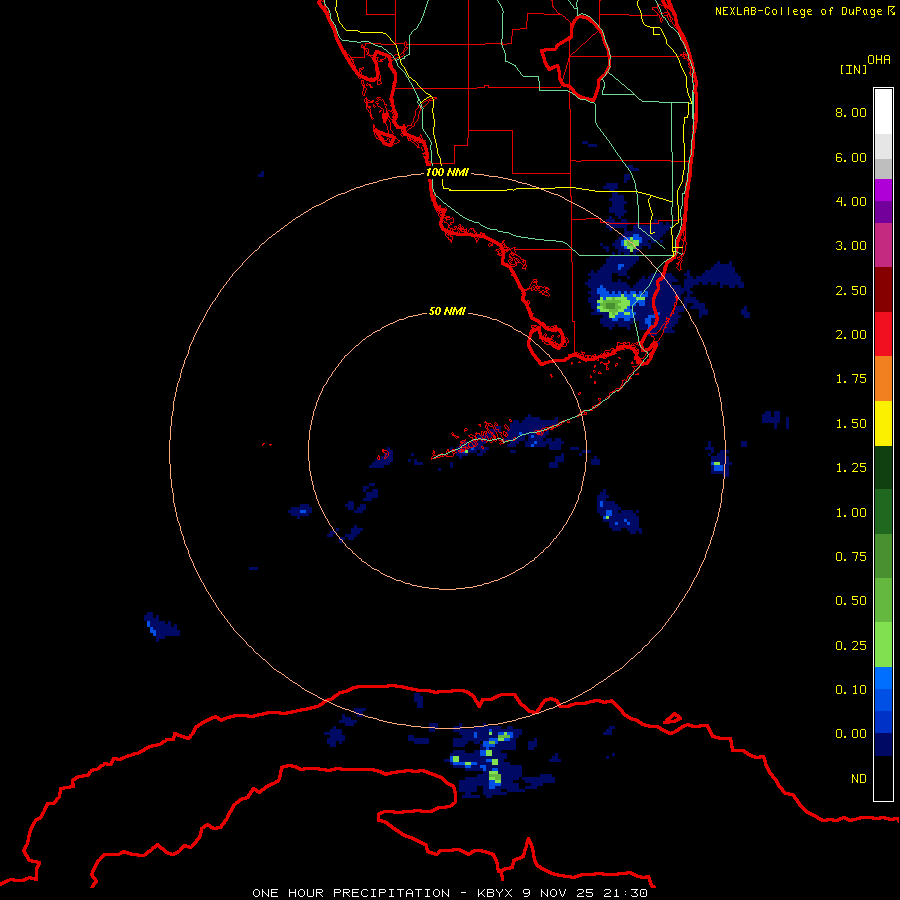Click the 0.00 legend value

pyautogui.click(x=851, y=734)
